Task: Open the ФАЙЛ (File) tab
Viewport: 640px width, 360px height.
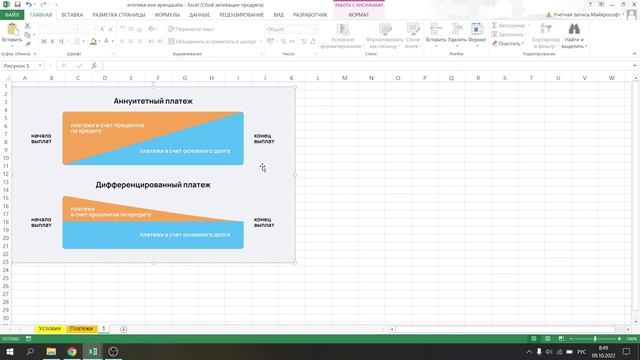Action: click(x=12, y=15)
